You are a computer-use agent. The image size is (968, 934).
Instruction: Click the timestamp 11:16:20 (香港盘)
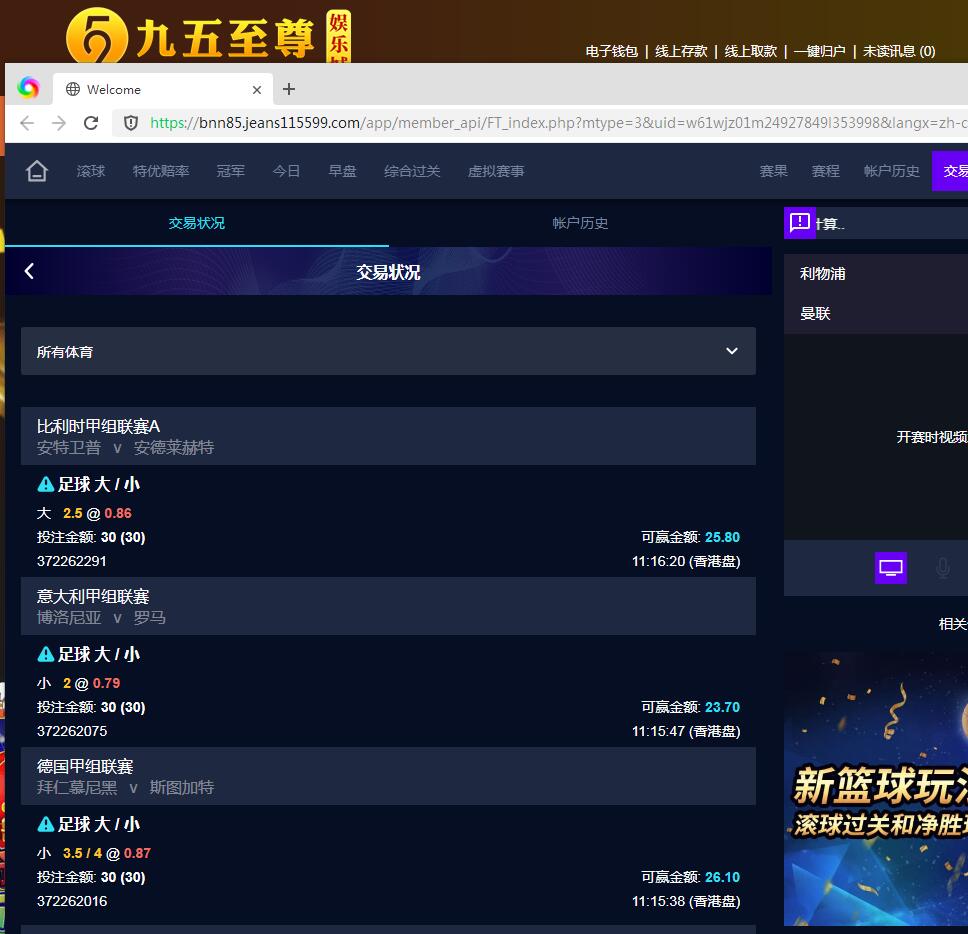(x=686, y=561)
